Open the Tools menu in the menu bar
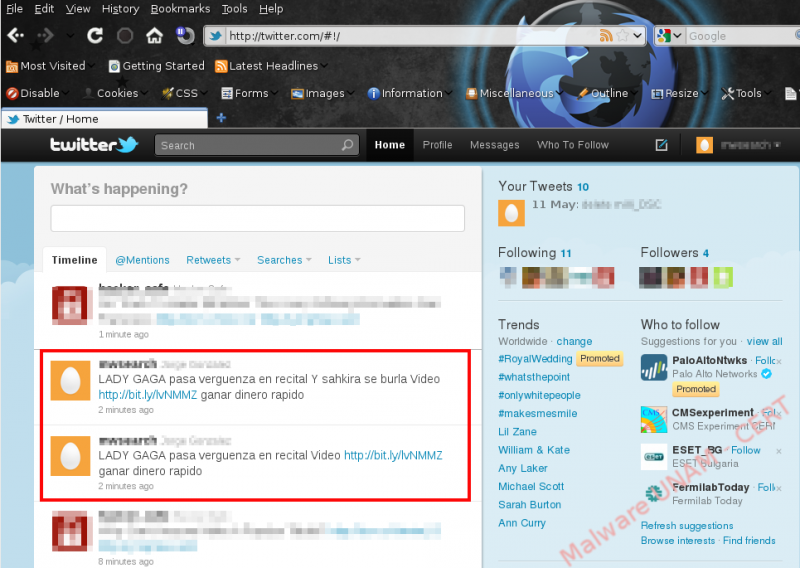The image size is (800, 568). pyautogui.click(x=234, y=9)
